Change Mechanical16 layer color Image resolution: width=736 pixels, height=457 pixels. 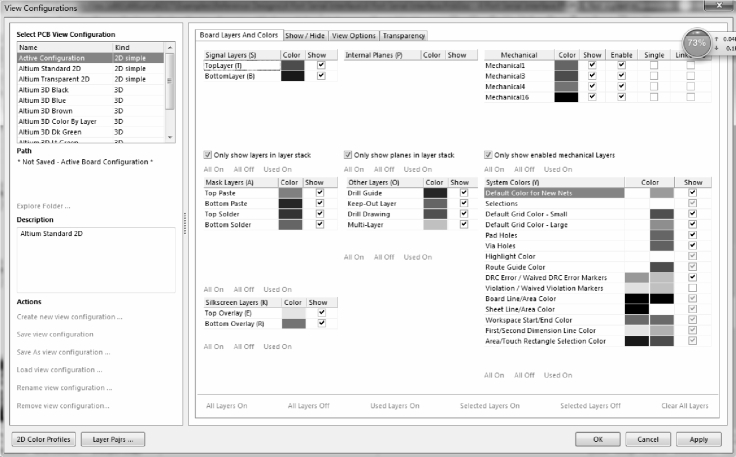pyautogui.click(x=566, y=97)
